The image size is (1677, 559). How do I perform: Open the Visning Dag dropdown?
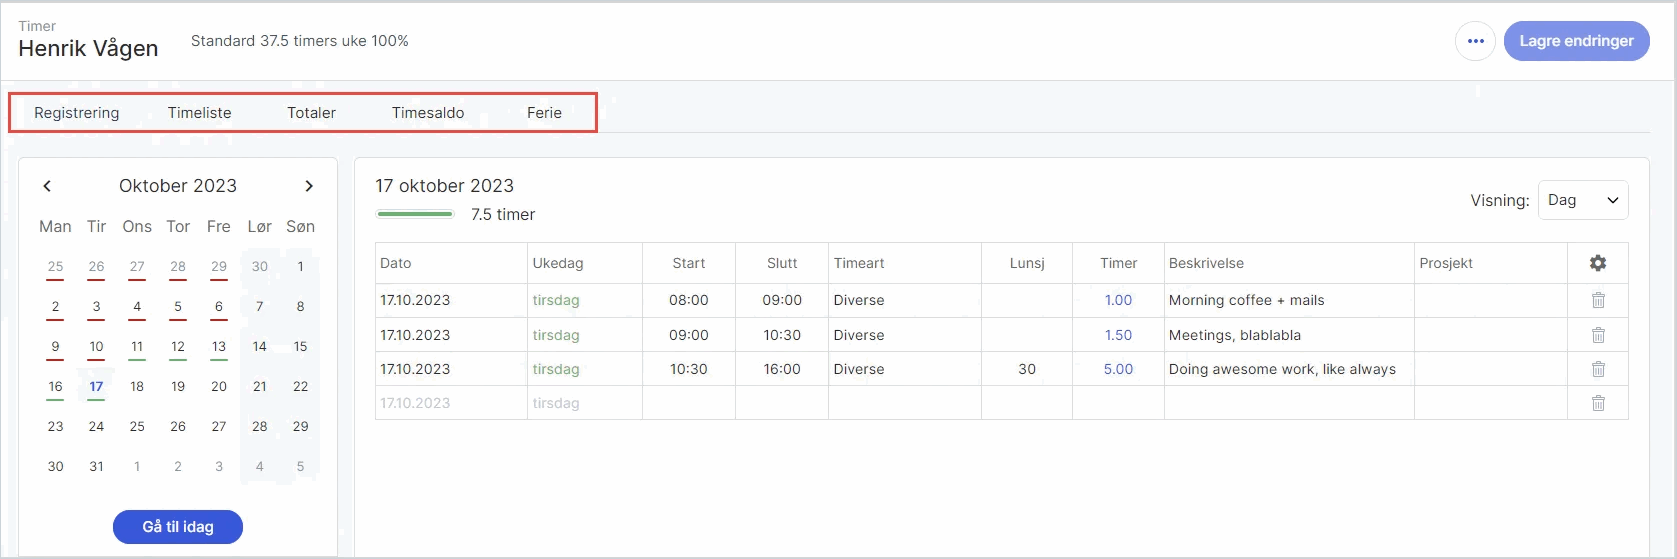point(1583,200)
